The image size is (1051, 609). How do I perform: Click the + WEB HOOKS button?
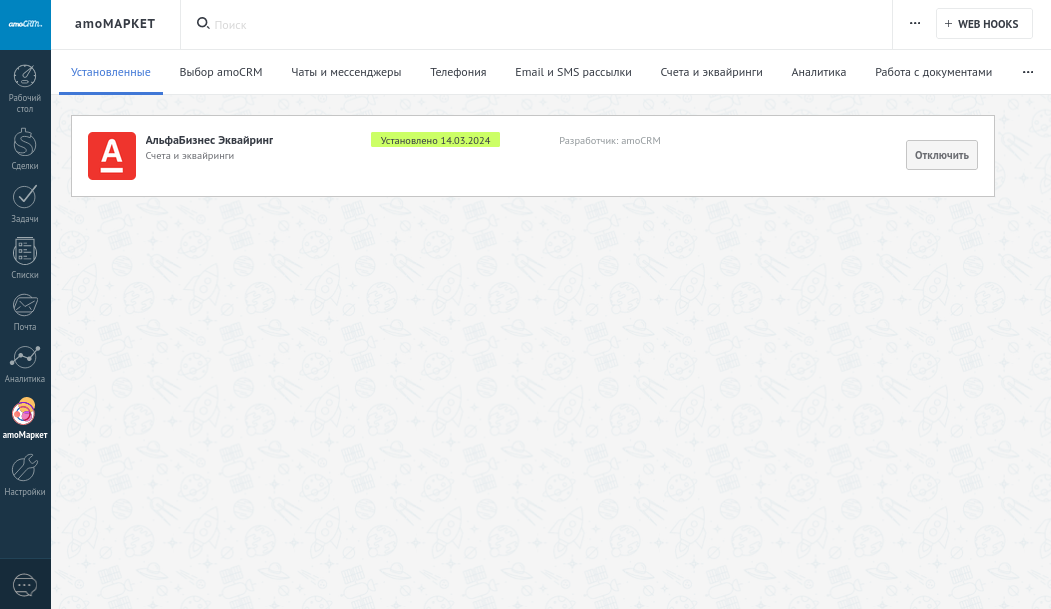(x=983, y=24)
